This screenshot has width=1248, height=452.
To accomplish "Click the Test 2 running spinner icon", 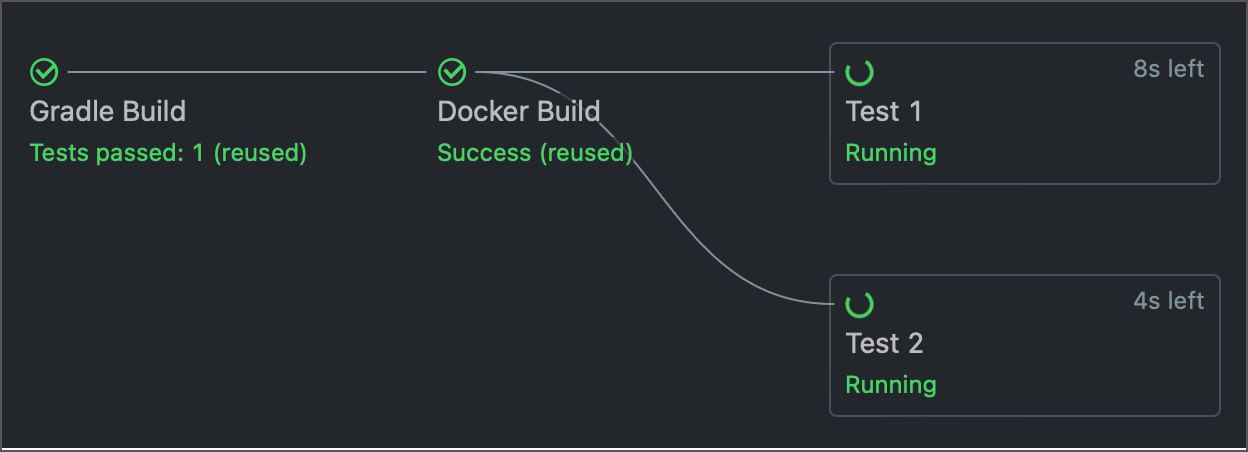I will click(x=860, y=304).
